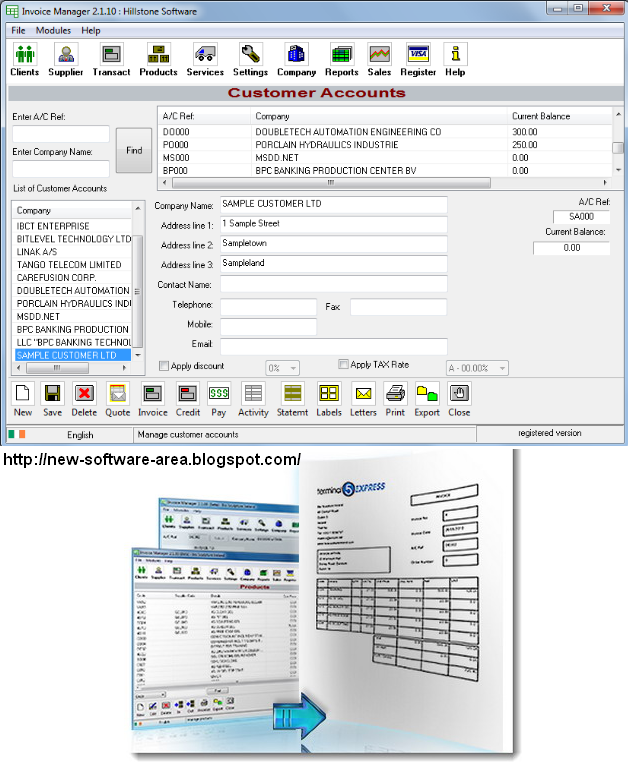Create a Quote for the customer
The image size is (631, 766).
pos(118,393)
